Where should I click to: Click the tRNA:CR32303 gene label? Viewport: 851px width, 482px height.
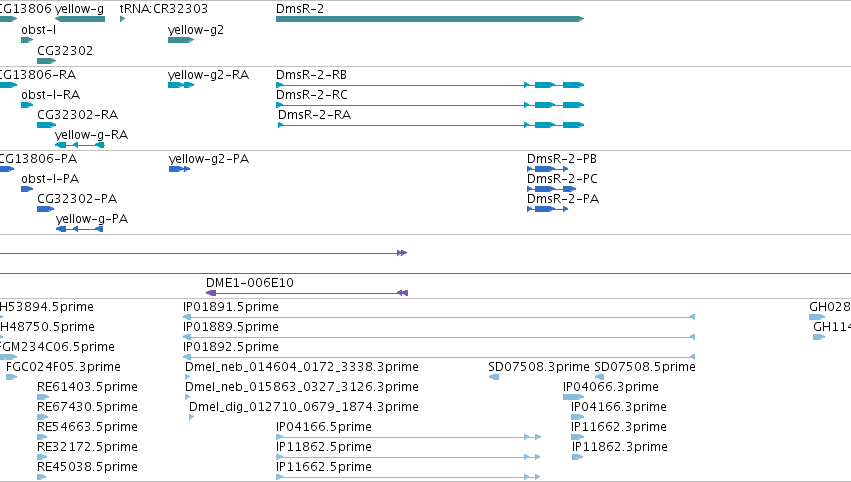(163, 9)
